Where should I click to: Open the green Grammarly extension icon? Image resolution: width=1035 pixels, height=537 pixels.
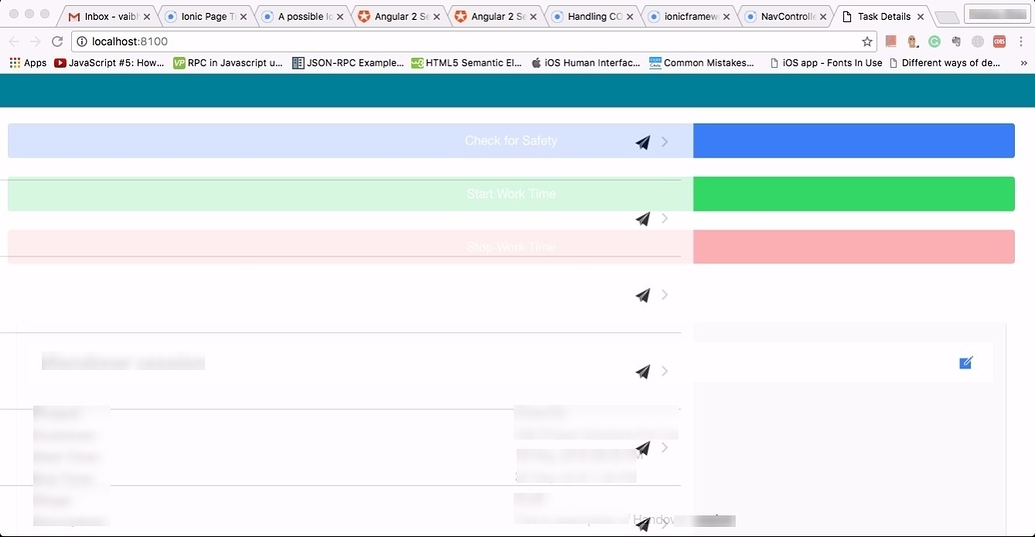[x=934, y=42]
